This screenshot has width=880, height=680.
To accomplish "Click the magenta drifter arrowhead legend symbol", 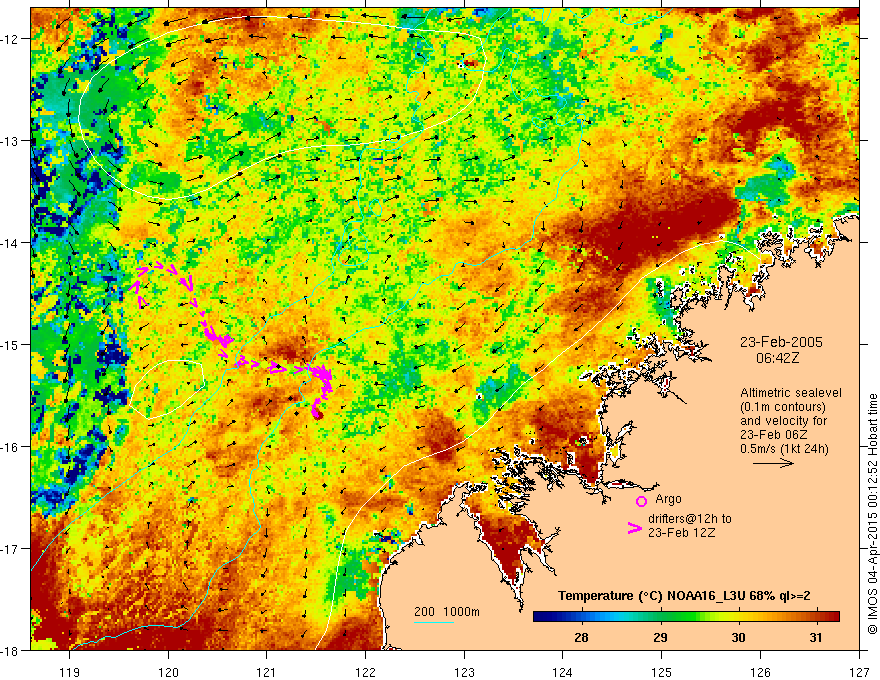I will point(634,528).
